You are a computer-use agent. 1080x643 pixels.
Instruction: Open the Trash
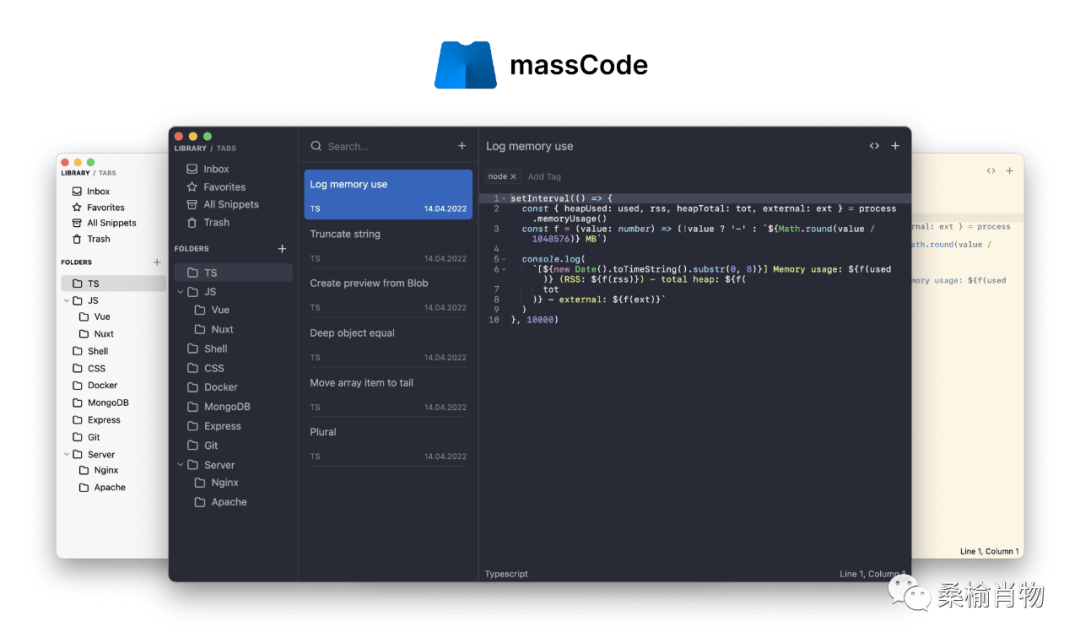point(215,222)
